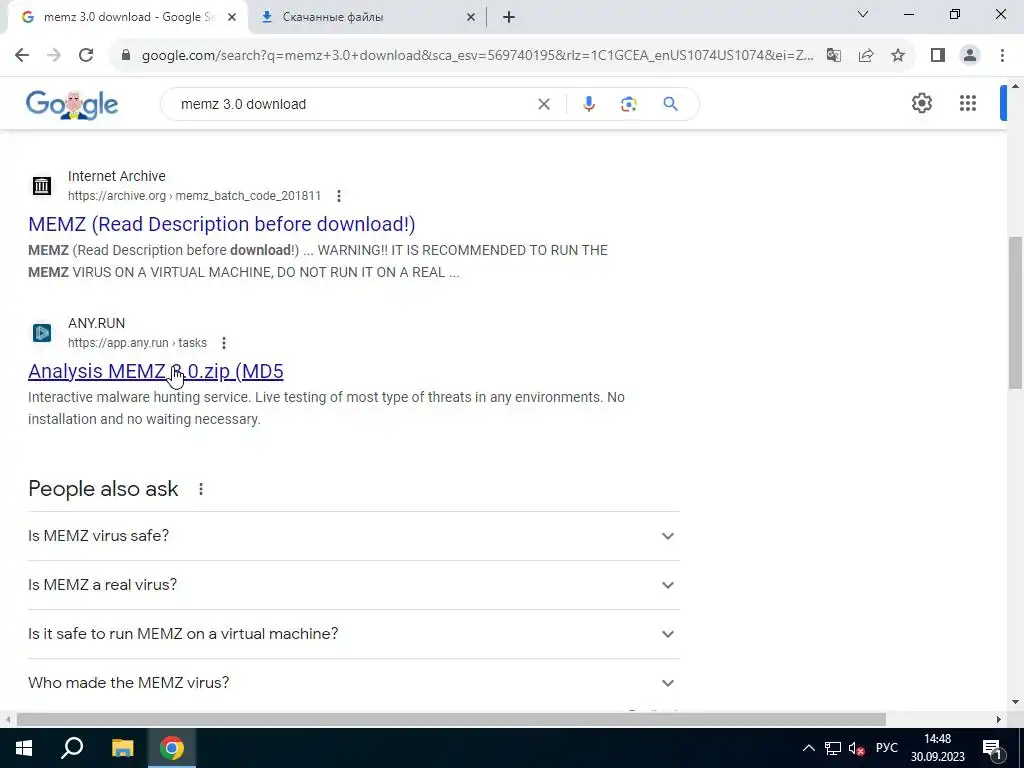Open MEMZ (Read Description before download!) link
This screenshot has width=1024, height=768.
(221, 224)
